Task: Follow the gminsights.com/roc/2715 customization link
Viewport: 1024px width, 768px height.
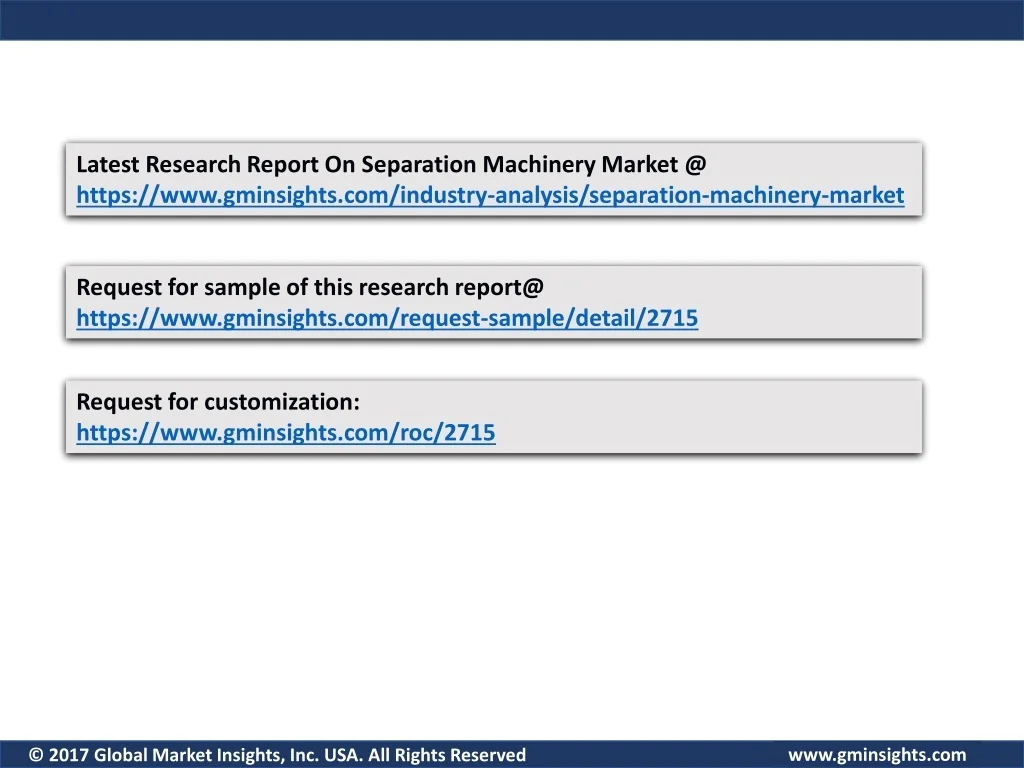Action: [x=285, y=433]
